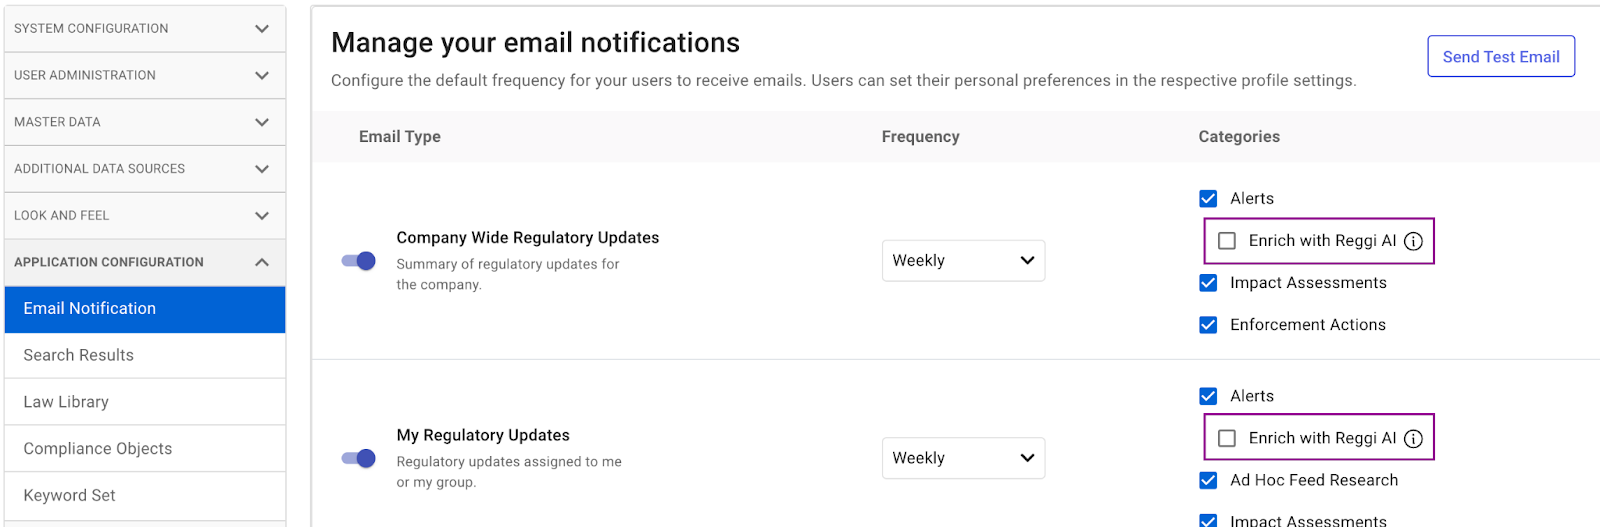
Task: Click info icon beside first Enrich with Reggi AI
Action: click(1413, 241)
